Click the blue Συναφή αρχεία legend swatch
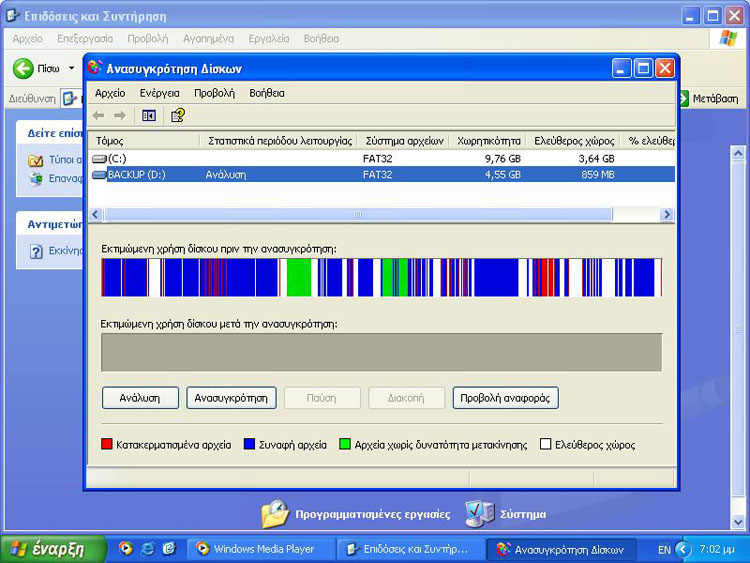750x563 pixels. (249, 444)
